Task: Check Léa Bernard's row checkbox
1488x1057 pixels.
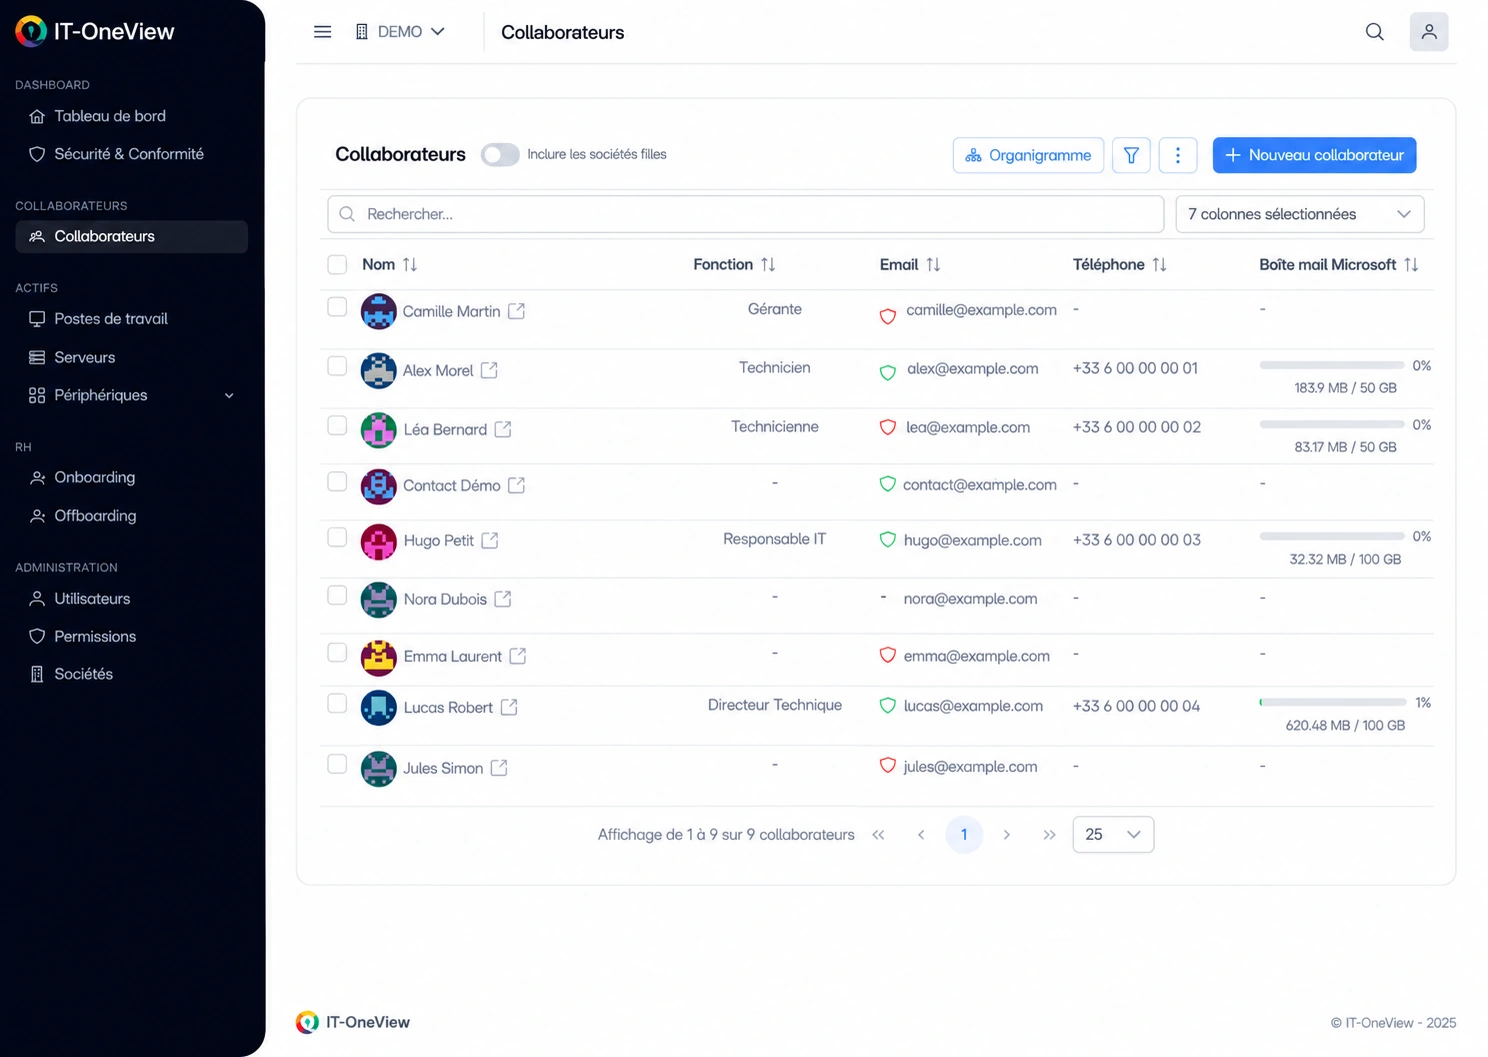Action: pyautogui.click(x=337, y=425)
